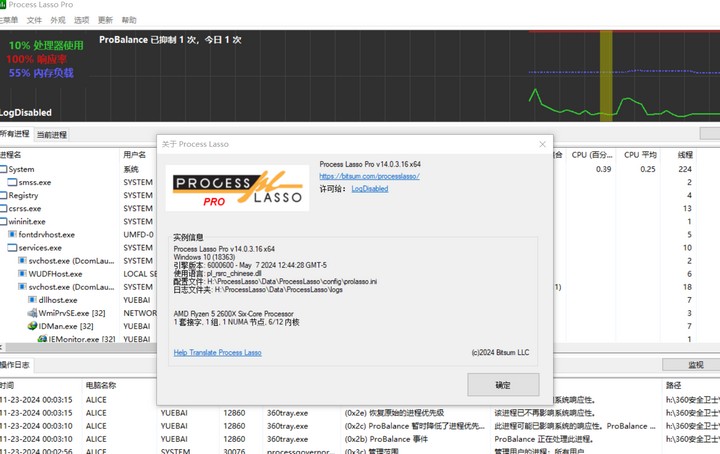This screenshot has width=720, height=454.
Task: Open Help Translate Process Lasso link
Action: [x=217, y=353]
